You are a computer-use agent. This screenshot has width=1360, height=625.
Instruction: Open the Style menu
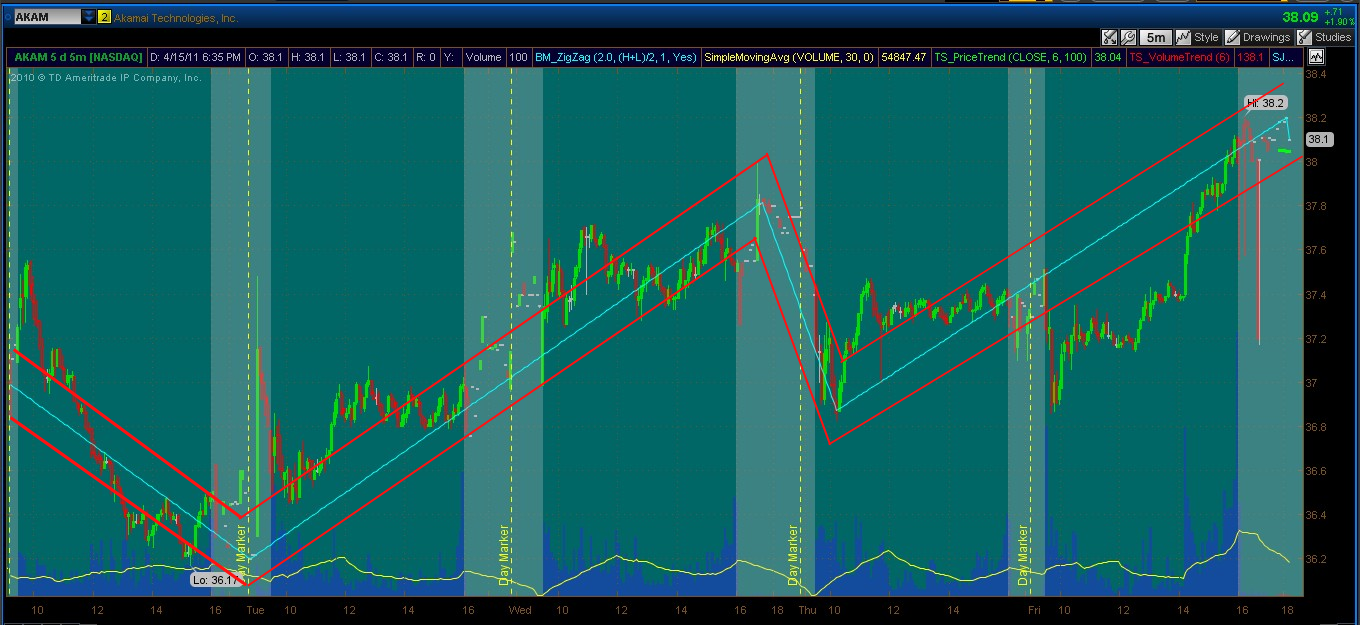1206,37
